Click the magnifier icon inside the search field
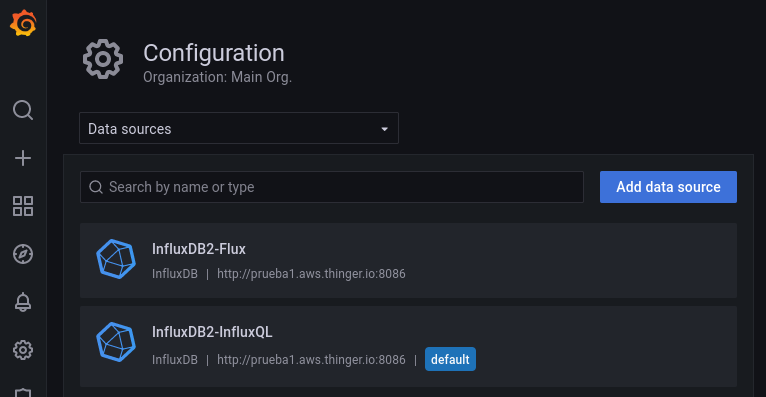766x397 pixels. pos(96,187)
